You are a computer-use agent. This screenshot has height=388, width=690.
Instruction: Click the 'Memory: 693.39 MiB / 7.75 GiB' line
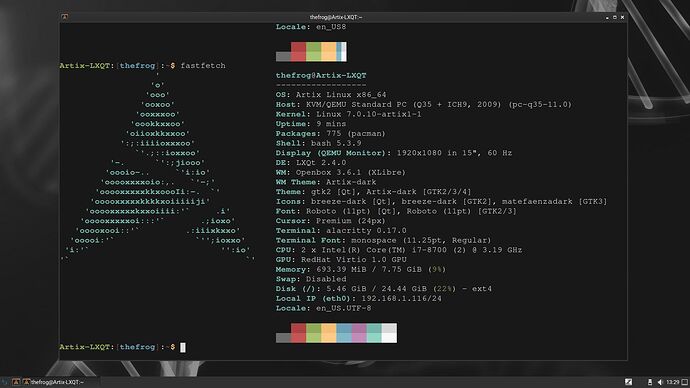pos(361,269)
